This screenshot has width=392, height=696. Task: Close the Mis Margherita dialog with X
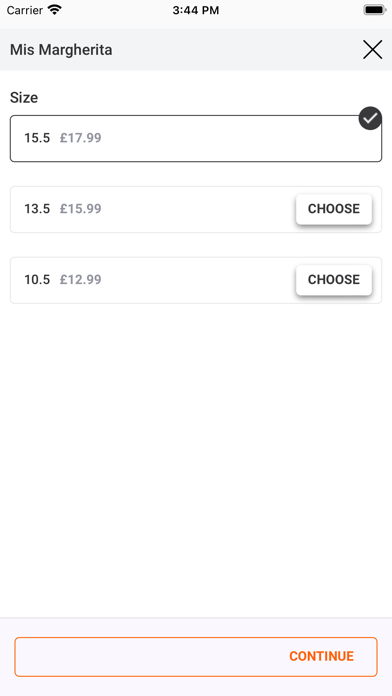[x=372, y=50]
